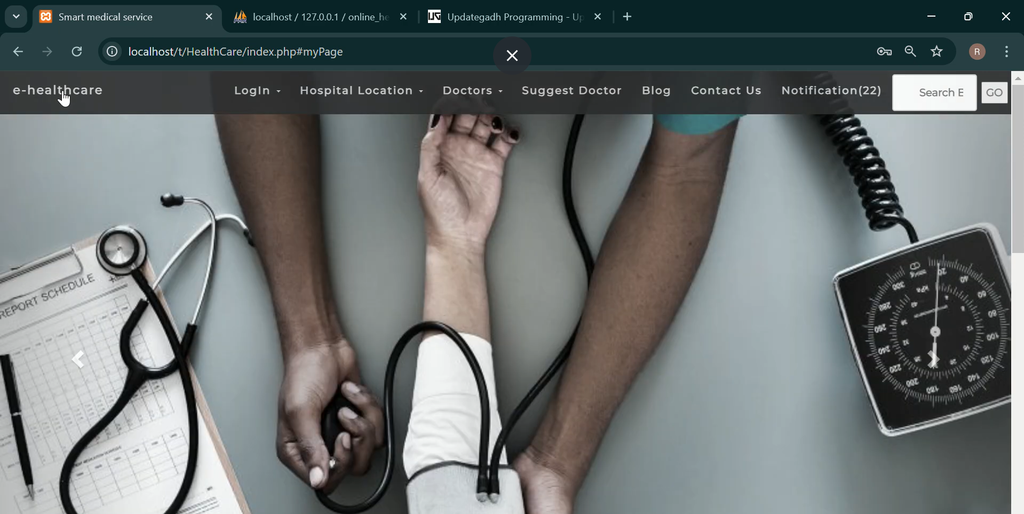Click the GO search button

(x=995, y=93)
